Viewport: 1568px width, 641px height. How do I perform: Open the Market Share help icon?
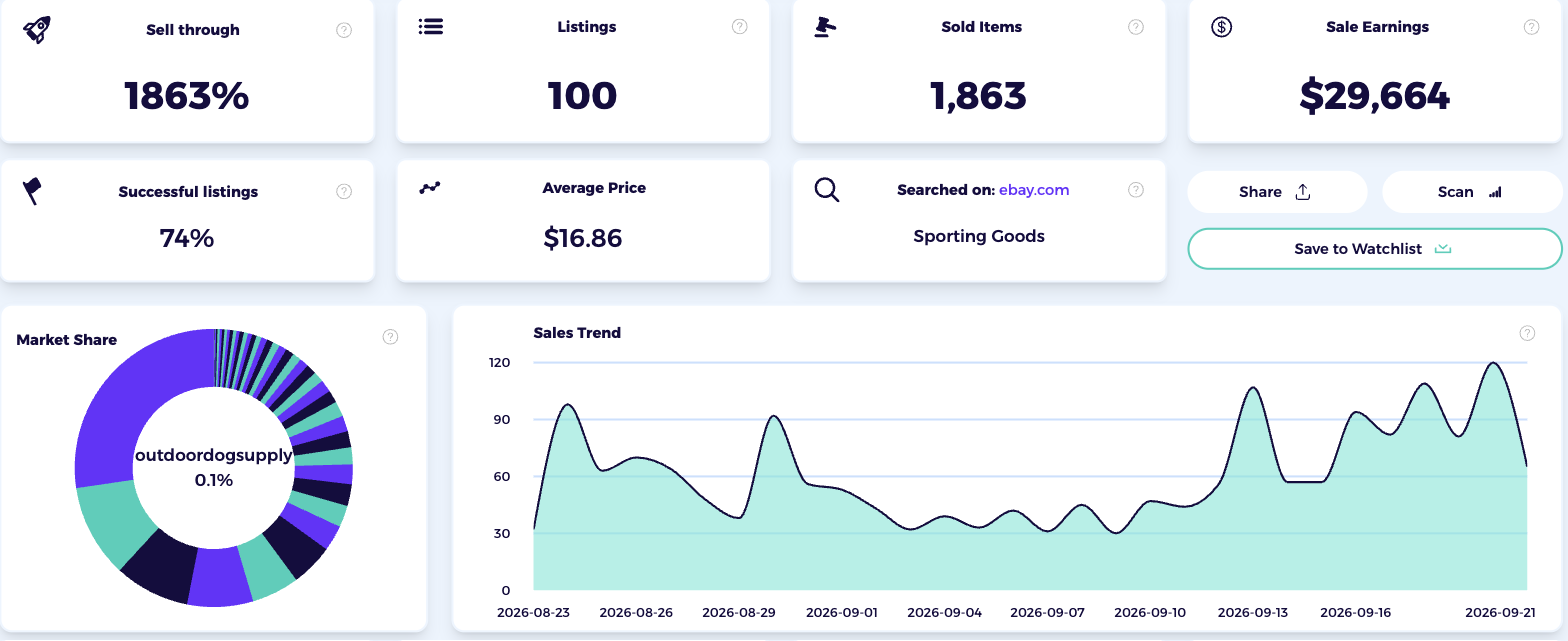391,337
